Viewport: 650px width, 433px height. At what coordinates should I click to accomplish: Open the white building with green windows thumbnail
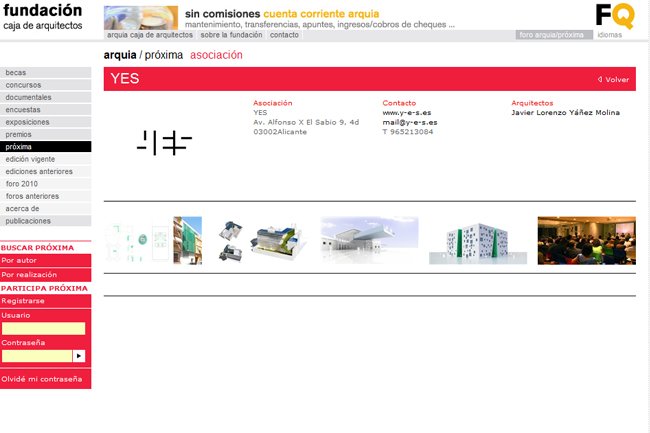468,241
